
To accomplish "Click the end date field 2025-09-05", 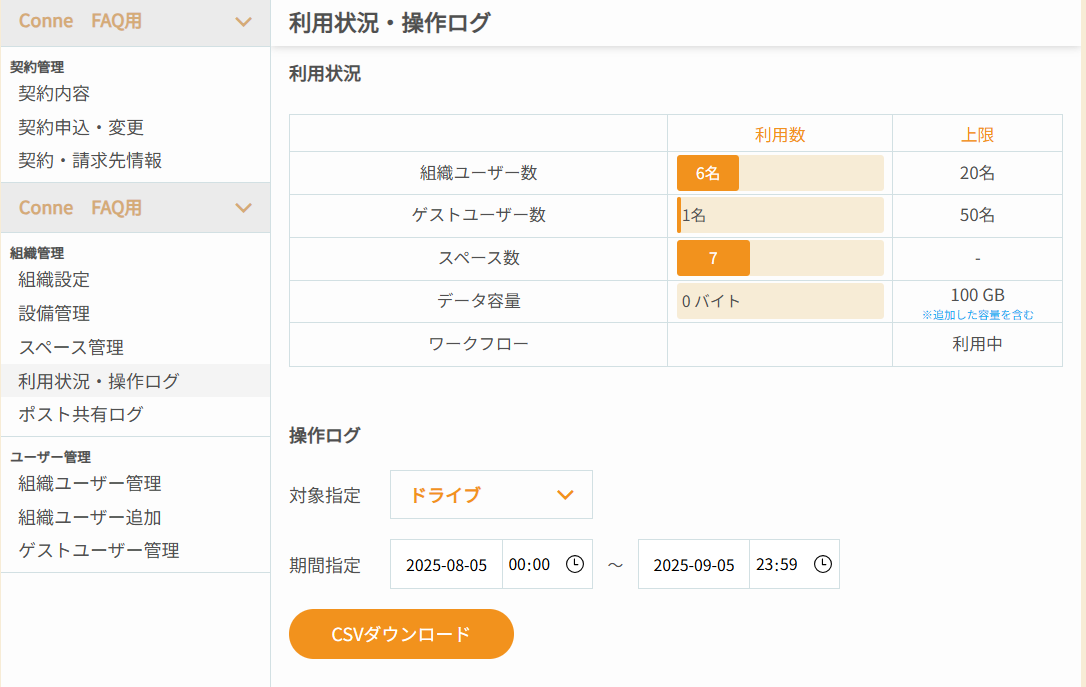I will pyautogui.click(x=693, y=564).
